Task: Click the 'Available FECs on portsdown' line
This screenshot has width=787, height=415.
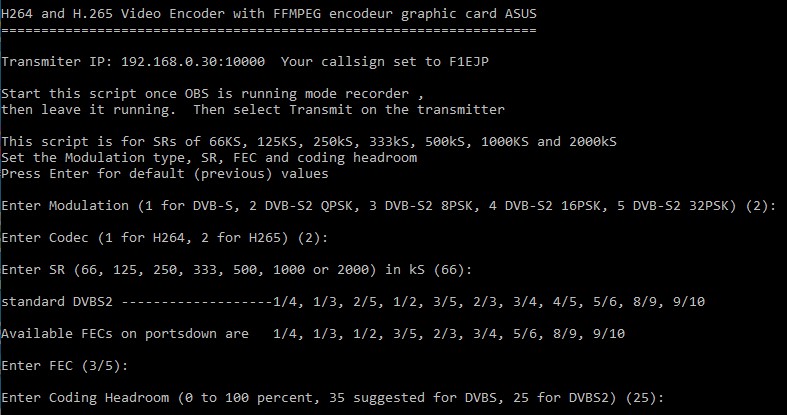Action: pyautogui.click(x=313, y=334)
